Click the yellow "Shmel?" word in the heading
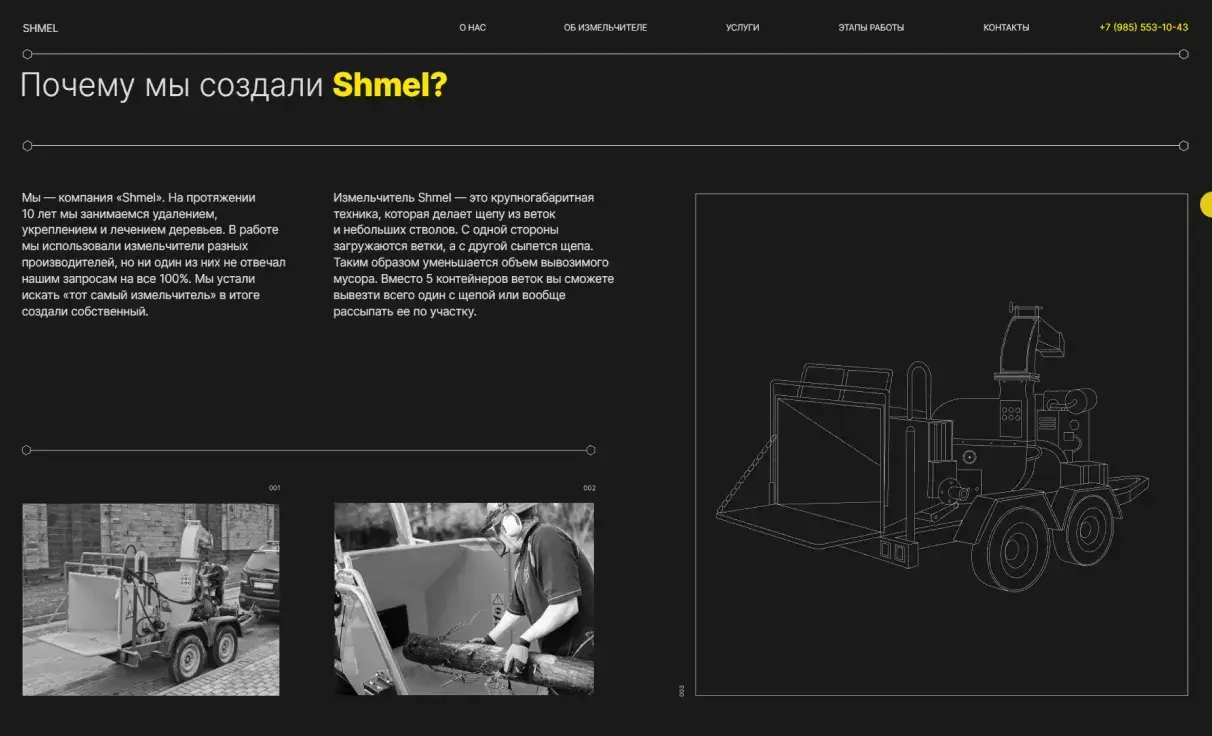 click(x=389, y=86)
